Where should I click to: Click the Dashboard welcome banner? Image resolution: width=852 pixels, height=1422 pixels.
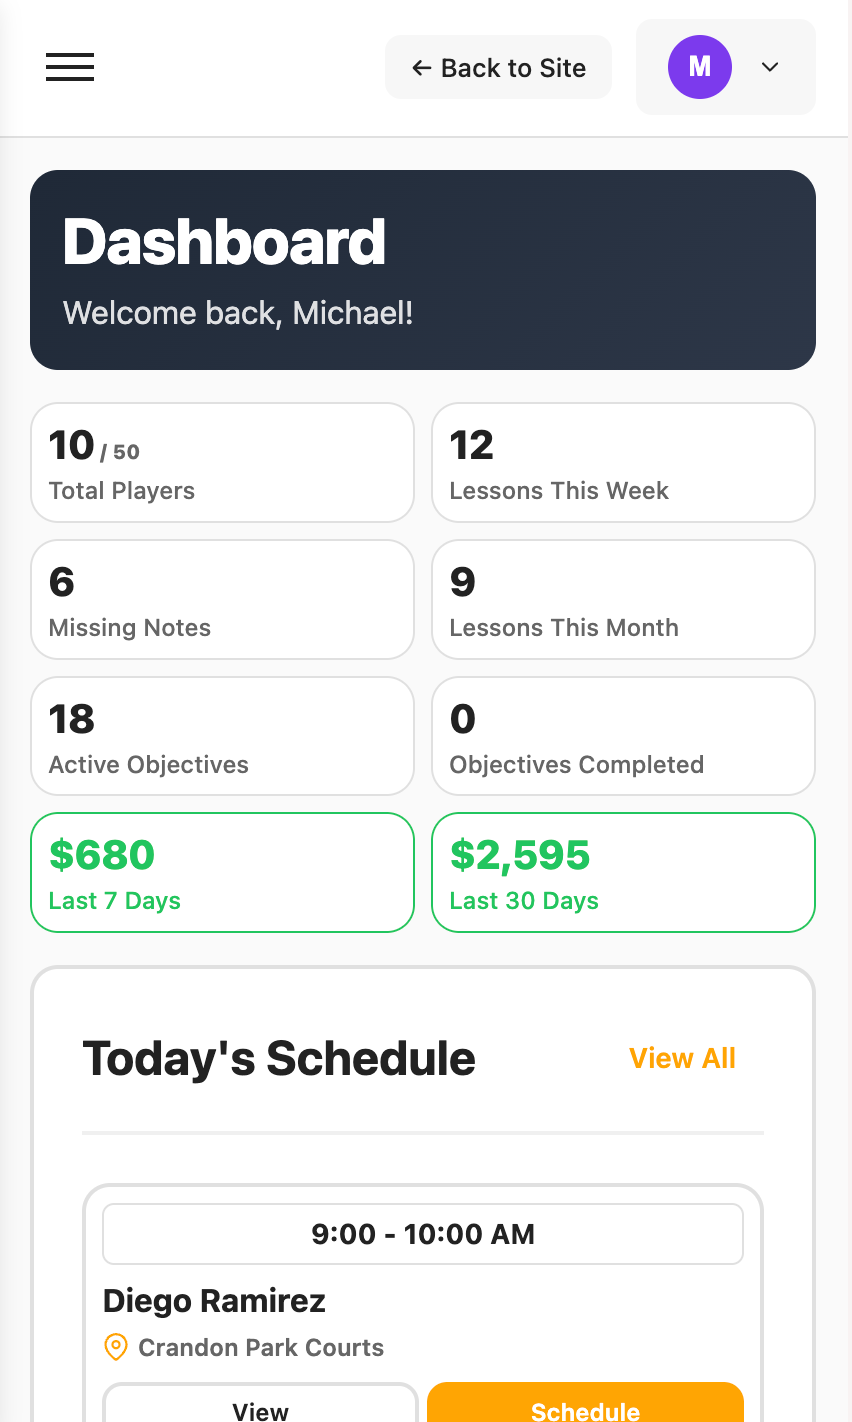(x=423, y=269)
